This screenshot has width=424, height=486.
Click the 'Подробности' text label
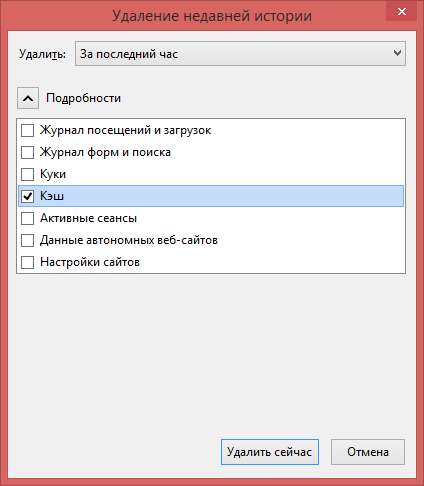coord(83,98)
